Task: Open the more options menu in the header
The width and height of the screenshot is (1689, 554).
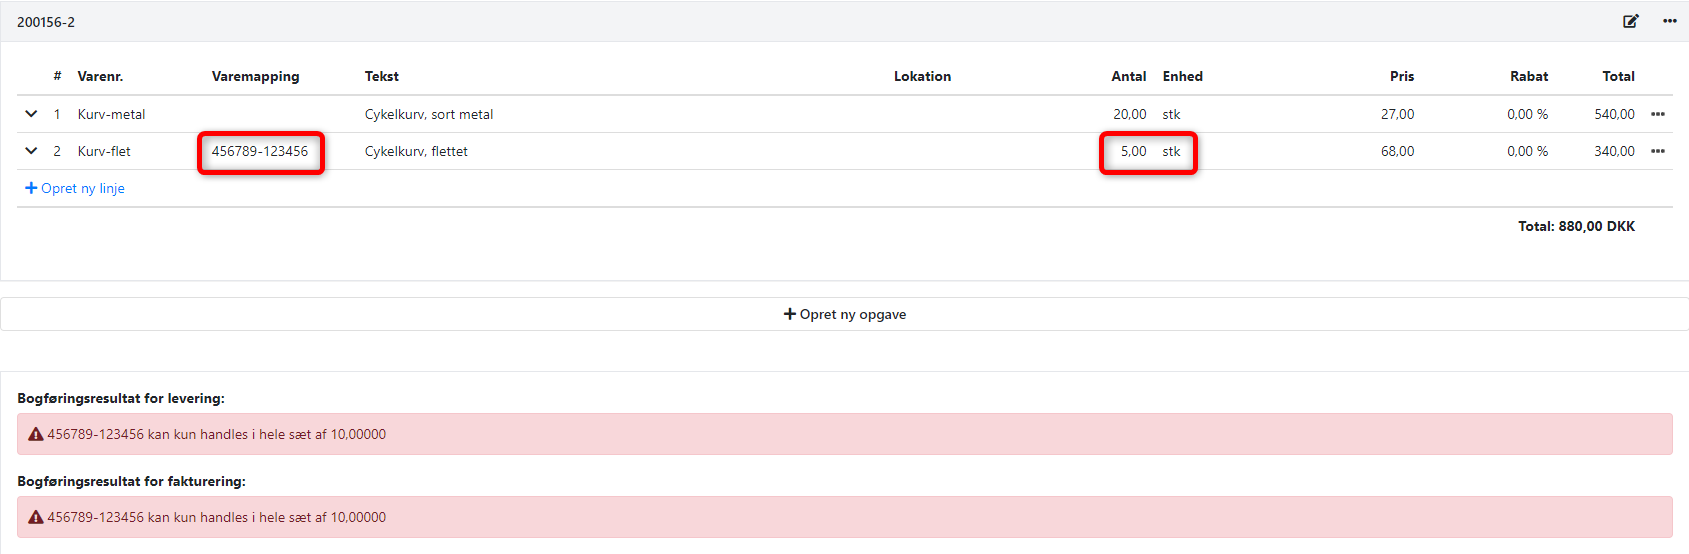Action: click(x=1669, y=21)
